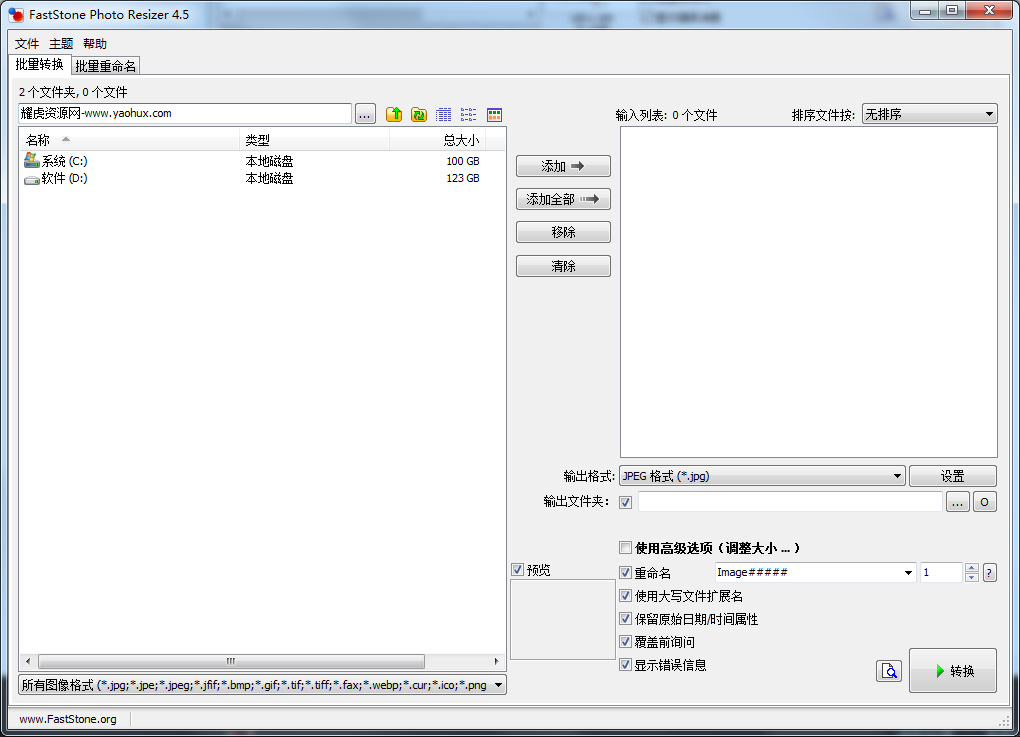Click the conversion preview magnifier icon
Viewport: 1020px width, 737px height.
889,671
